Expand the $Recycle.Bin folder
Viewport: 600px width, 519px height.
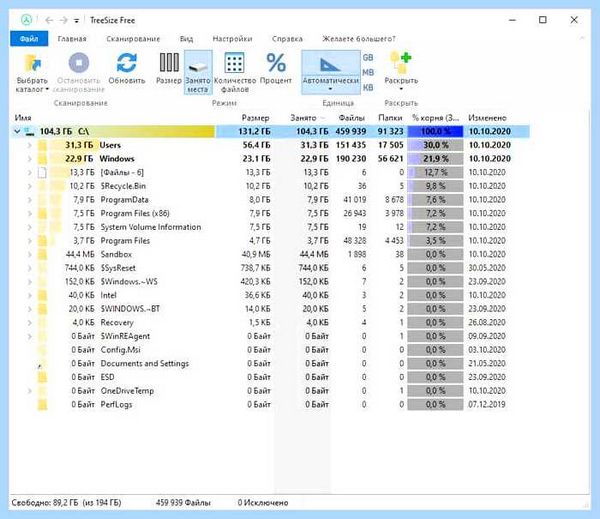tap(29, 186)
